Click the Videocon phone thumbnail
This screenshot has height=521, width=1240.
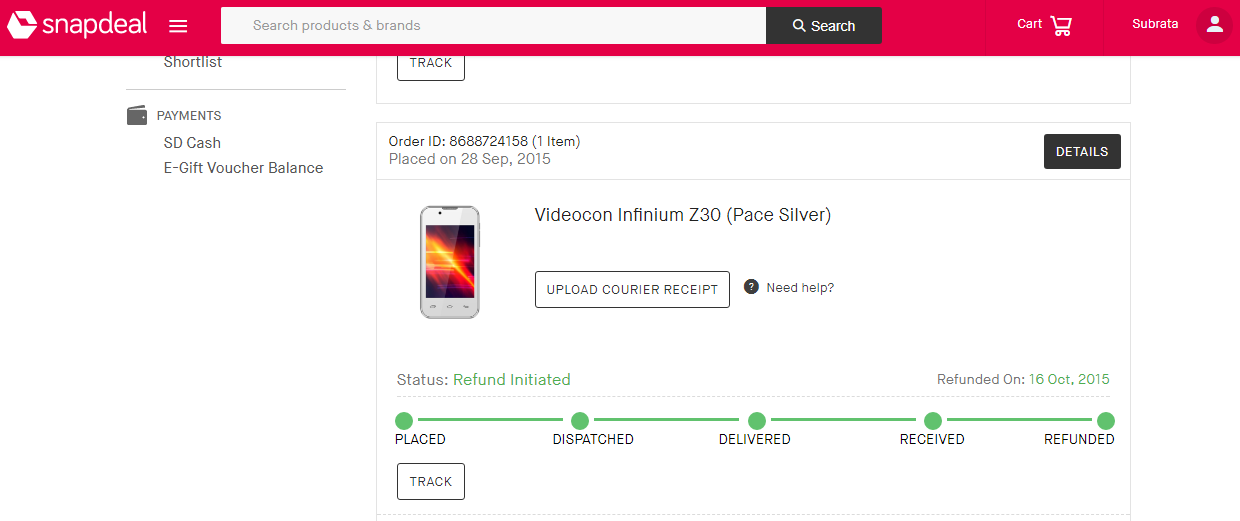click(449, 262)
